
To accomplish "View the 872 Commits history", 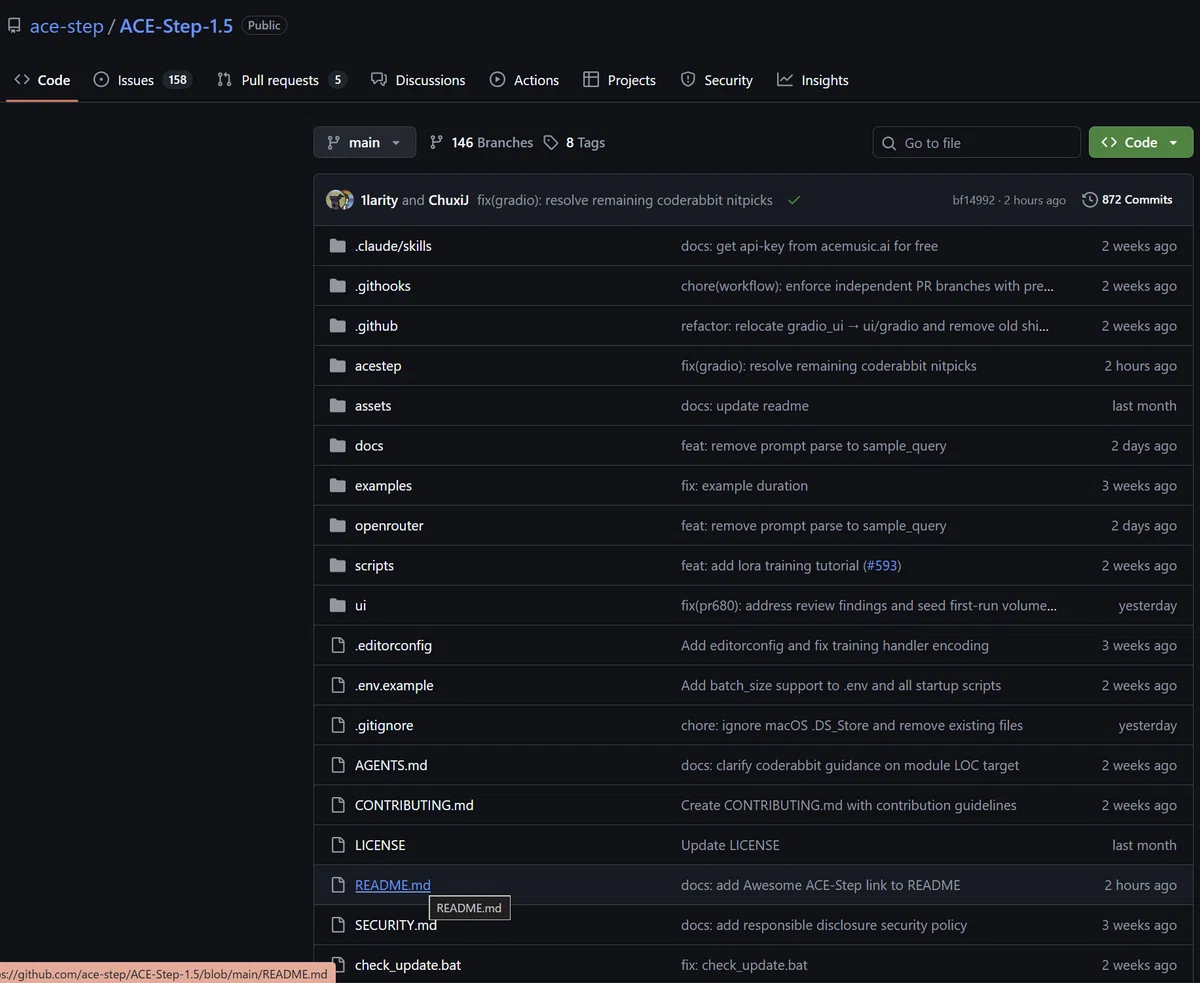I will [x=1127, y=200].
